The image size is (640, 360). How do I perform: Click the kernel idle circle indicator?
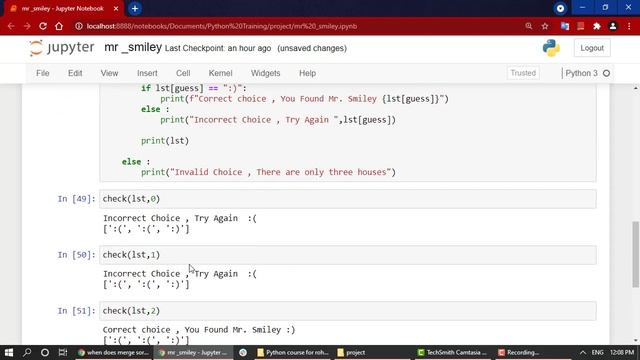click(607, 73)
